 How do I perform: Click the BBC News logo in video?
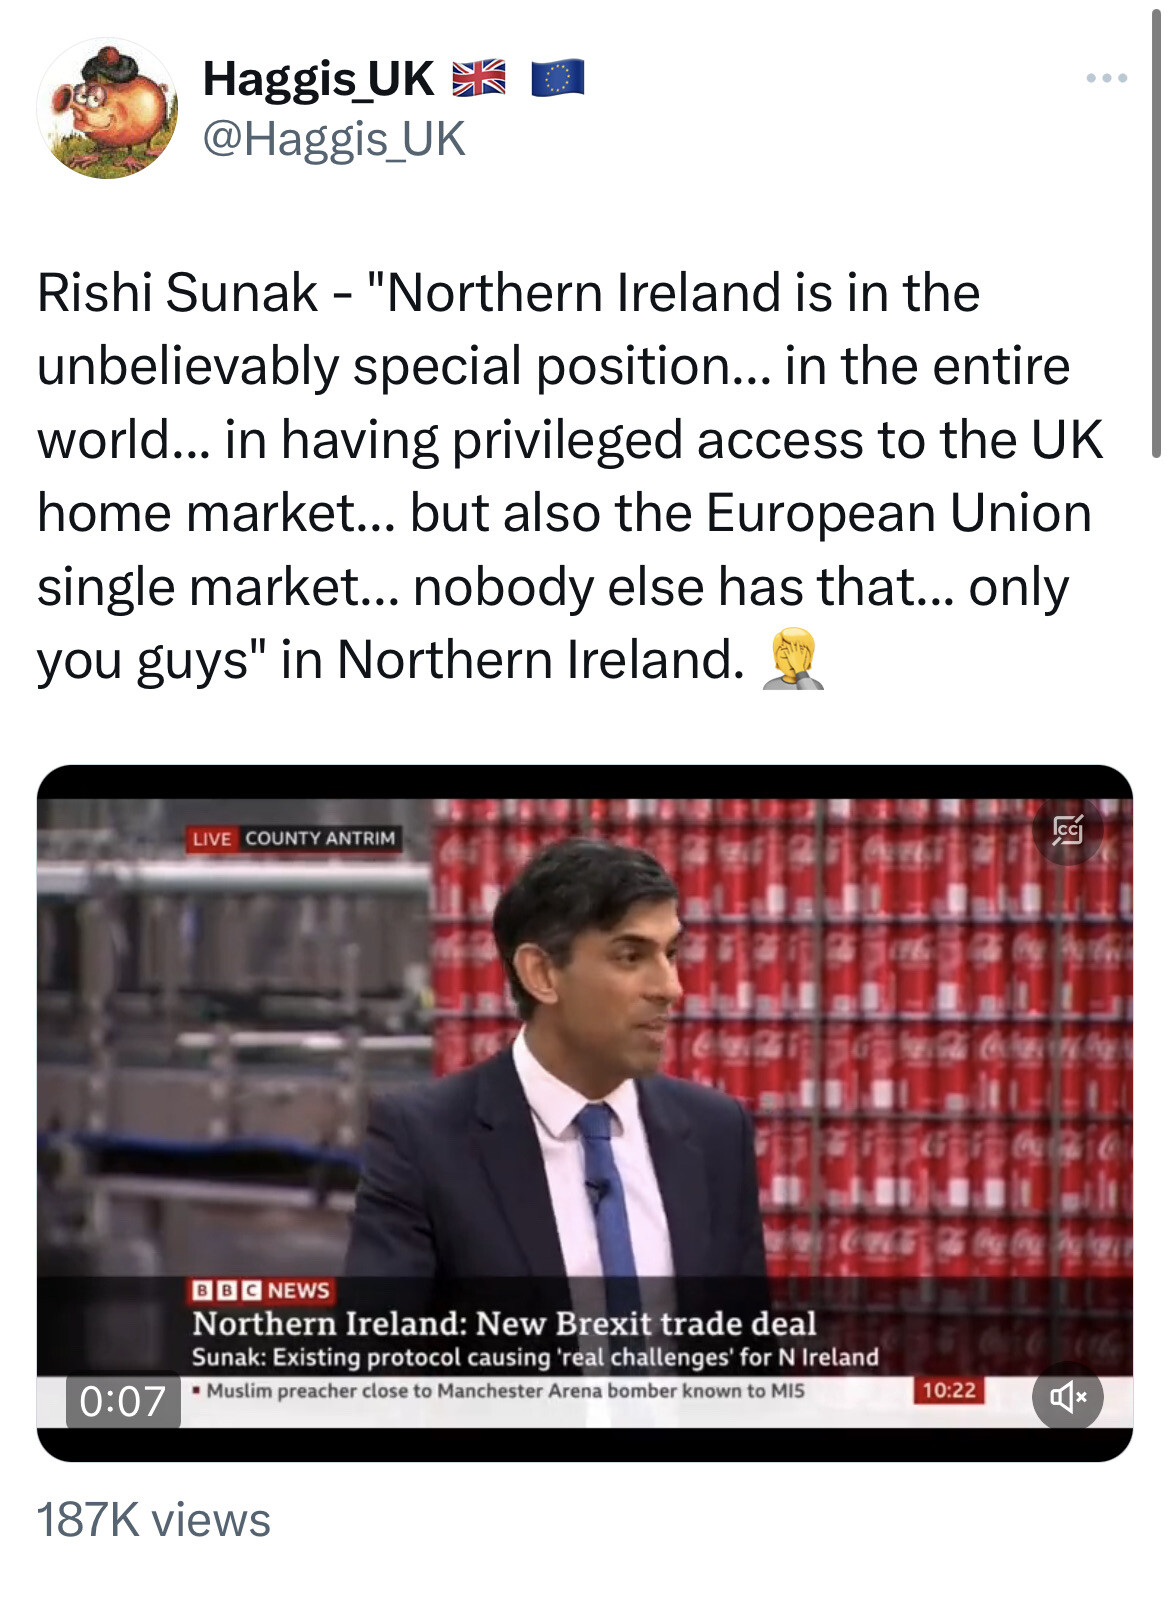[260, 1290]
